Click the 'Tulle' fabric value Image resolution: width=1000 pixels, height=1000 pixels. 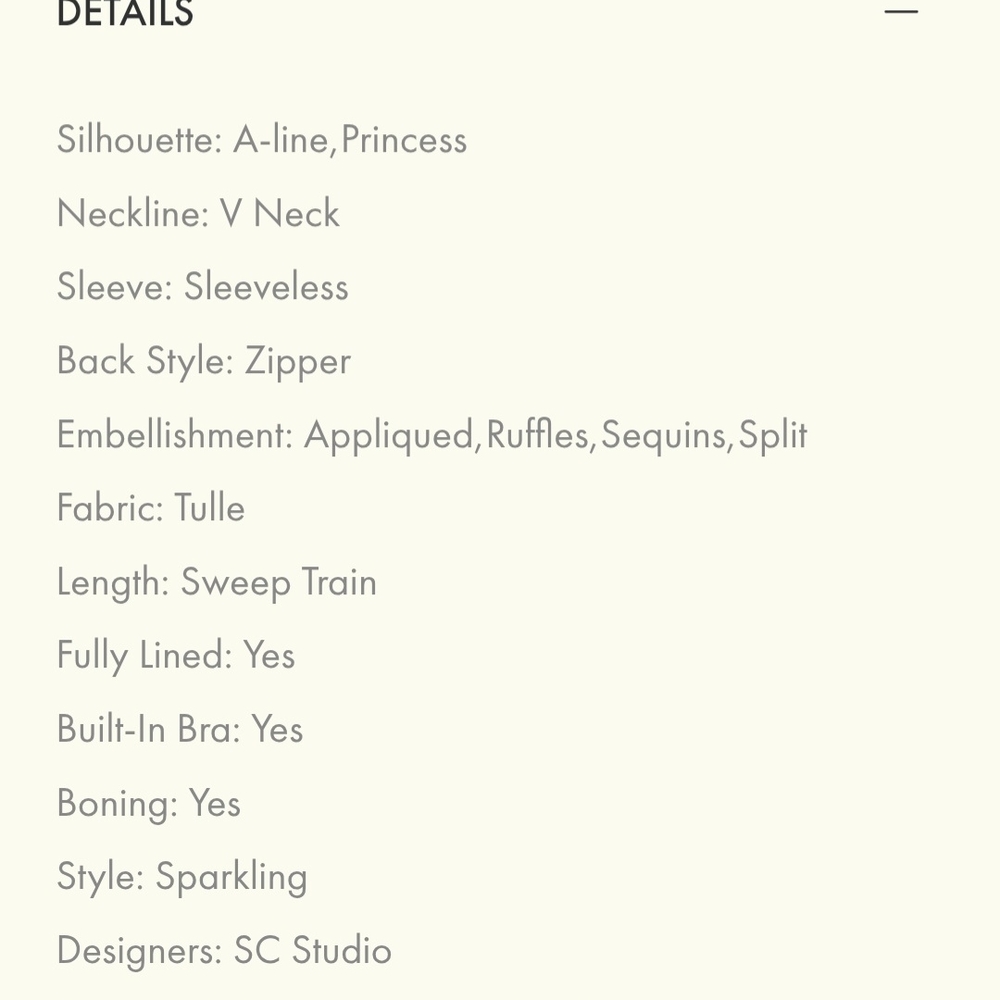(x=210, y=509)
